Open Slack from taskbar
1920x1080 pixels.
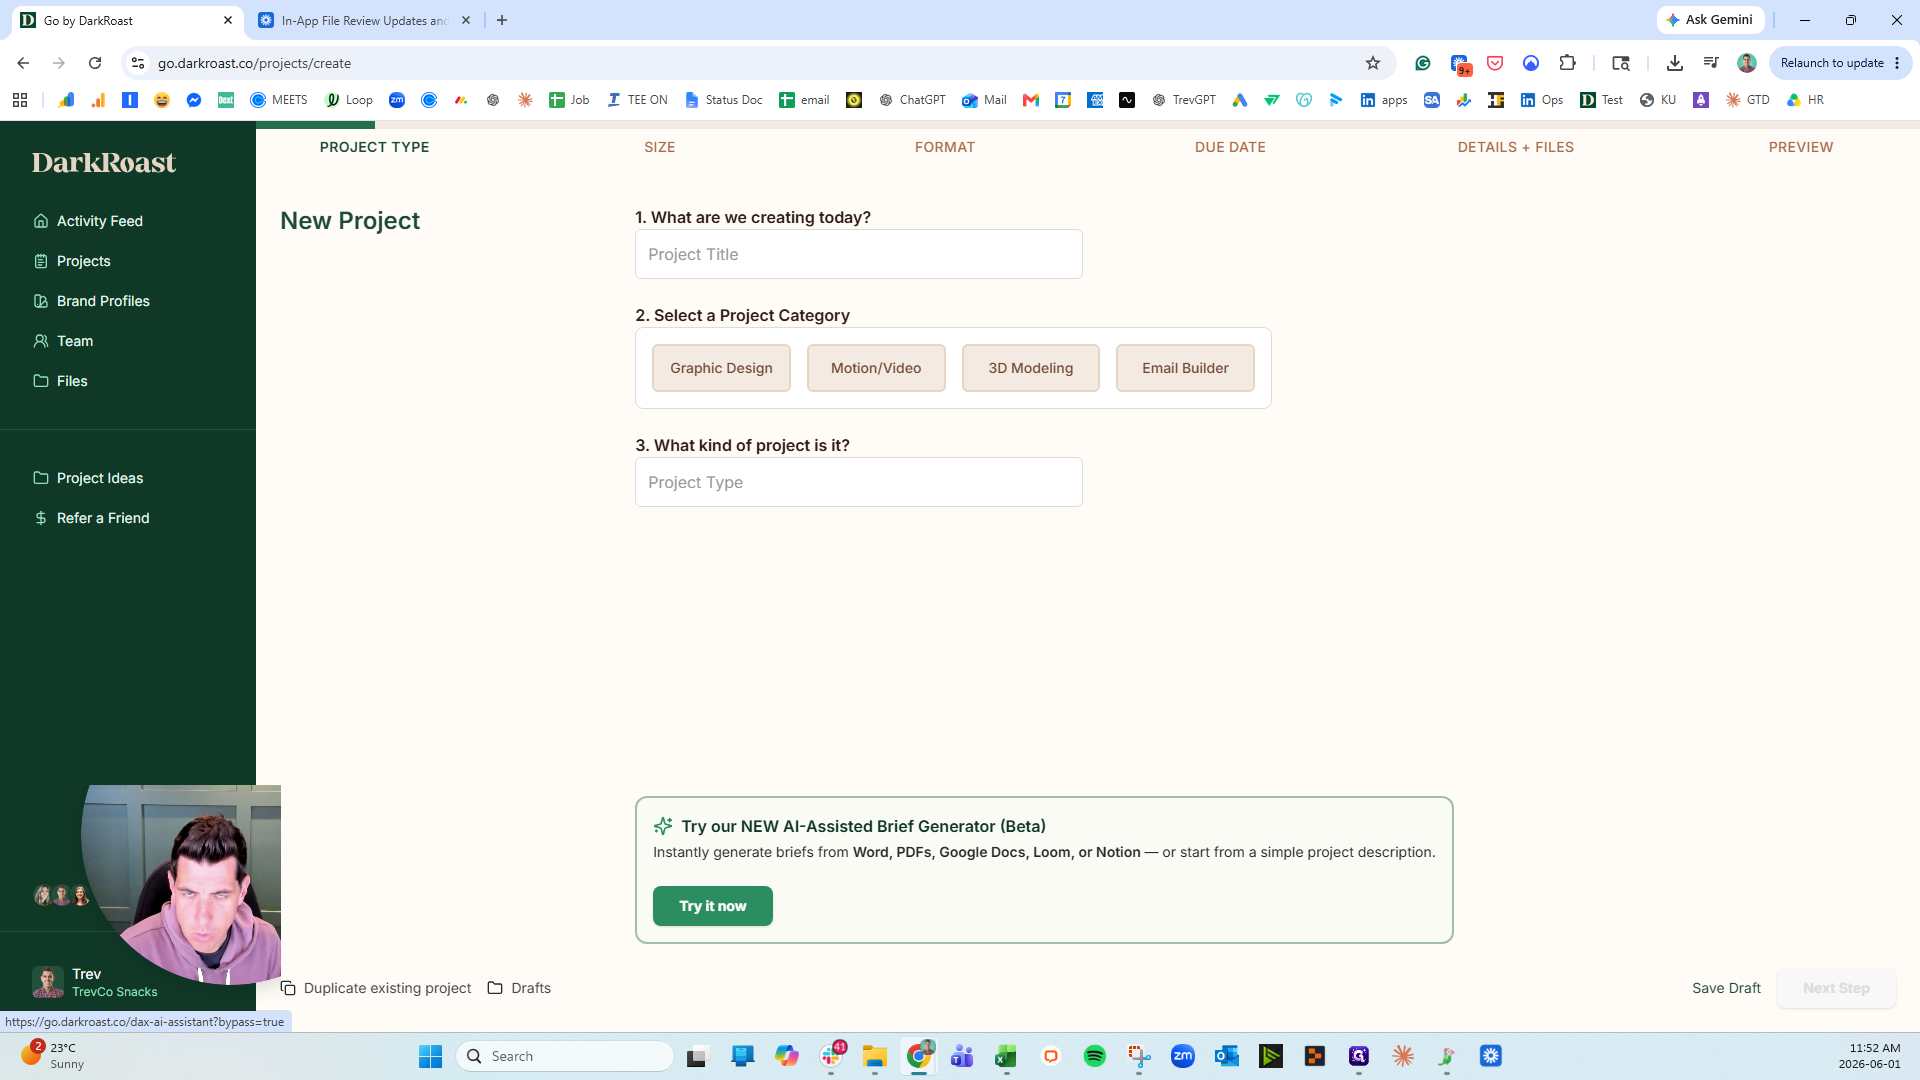832,1055
